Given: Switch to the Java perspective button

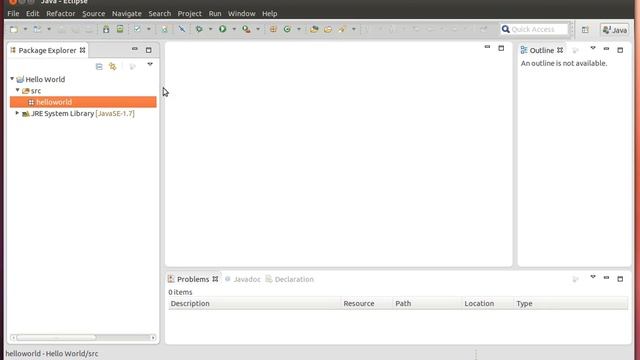Looking at the screenshot, I should (x=615, y=30).
